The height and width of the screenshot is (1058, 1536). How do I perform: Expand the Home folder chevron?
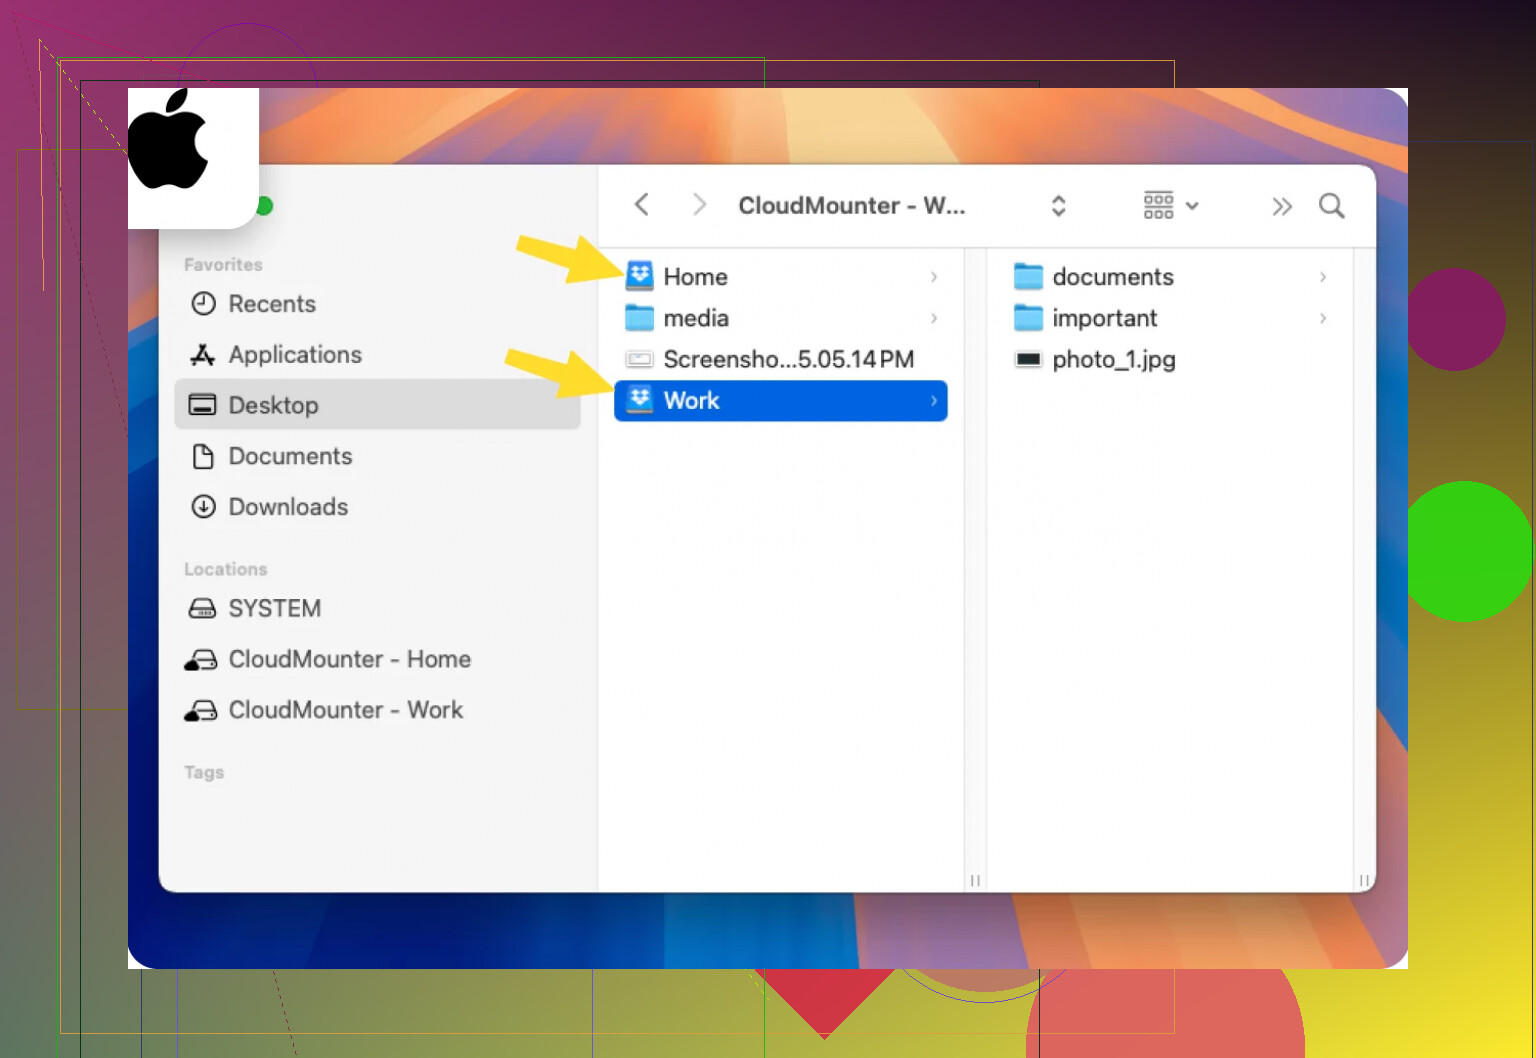[x=933, y=277]
